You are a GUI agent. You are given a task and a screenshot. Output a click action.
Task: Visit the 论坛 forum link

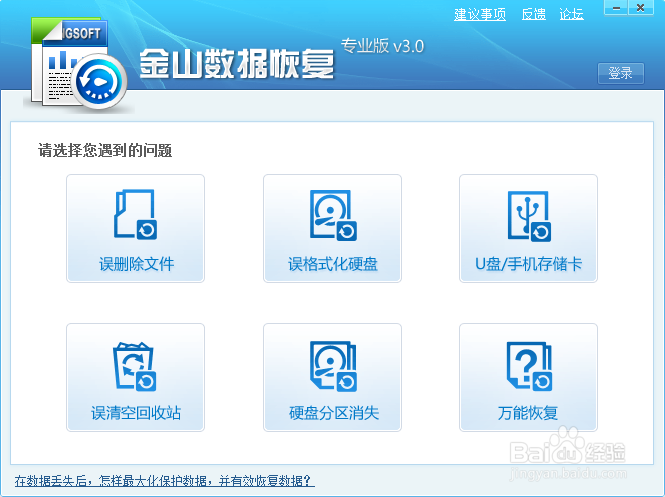(571, 14)
